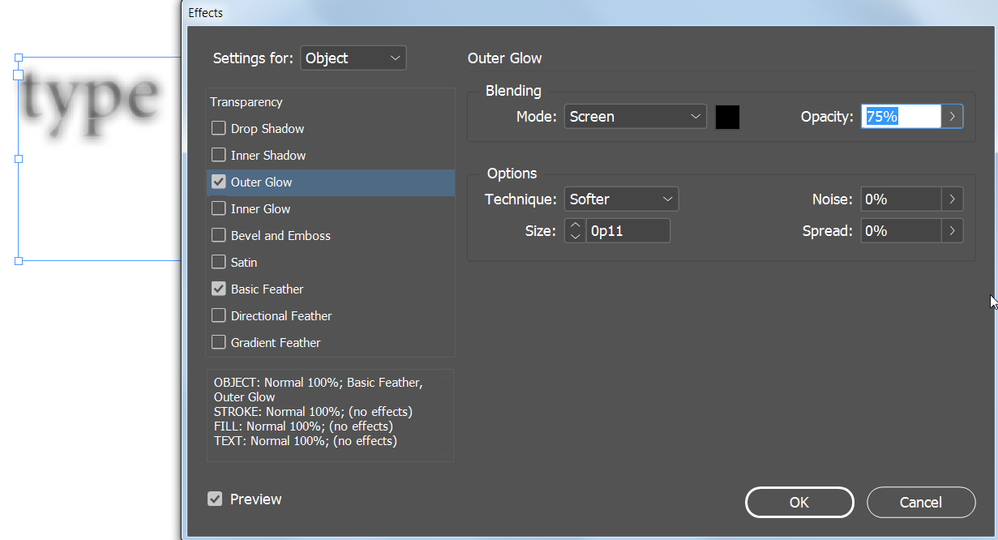The width and height of the screenshot is (998, 540).
Task: Open the blending Mode dropdown
Action: point(635,117)
